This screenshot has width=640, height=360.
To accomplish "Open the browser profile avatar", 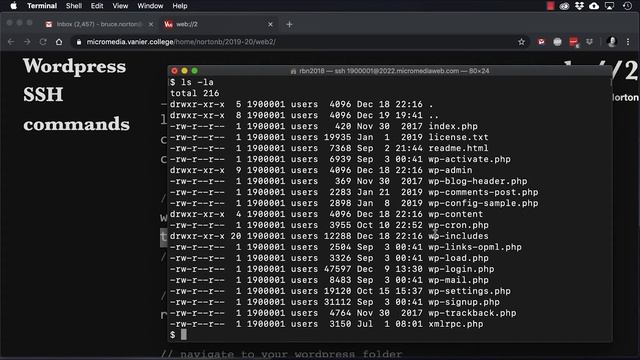I will click(611, 42).
